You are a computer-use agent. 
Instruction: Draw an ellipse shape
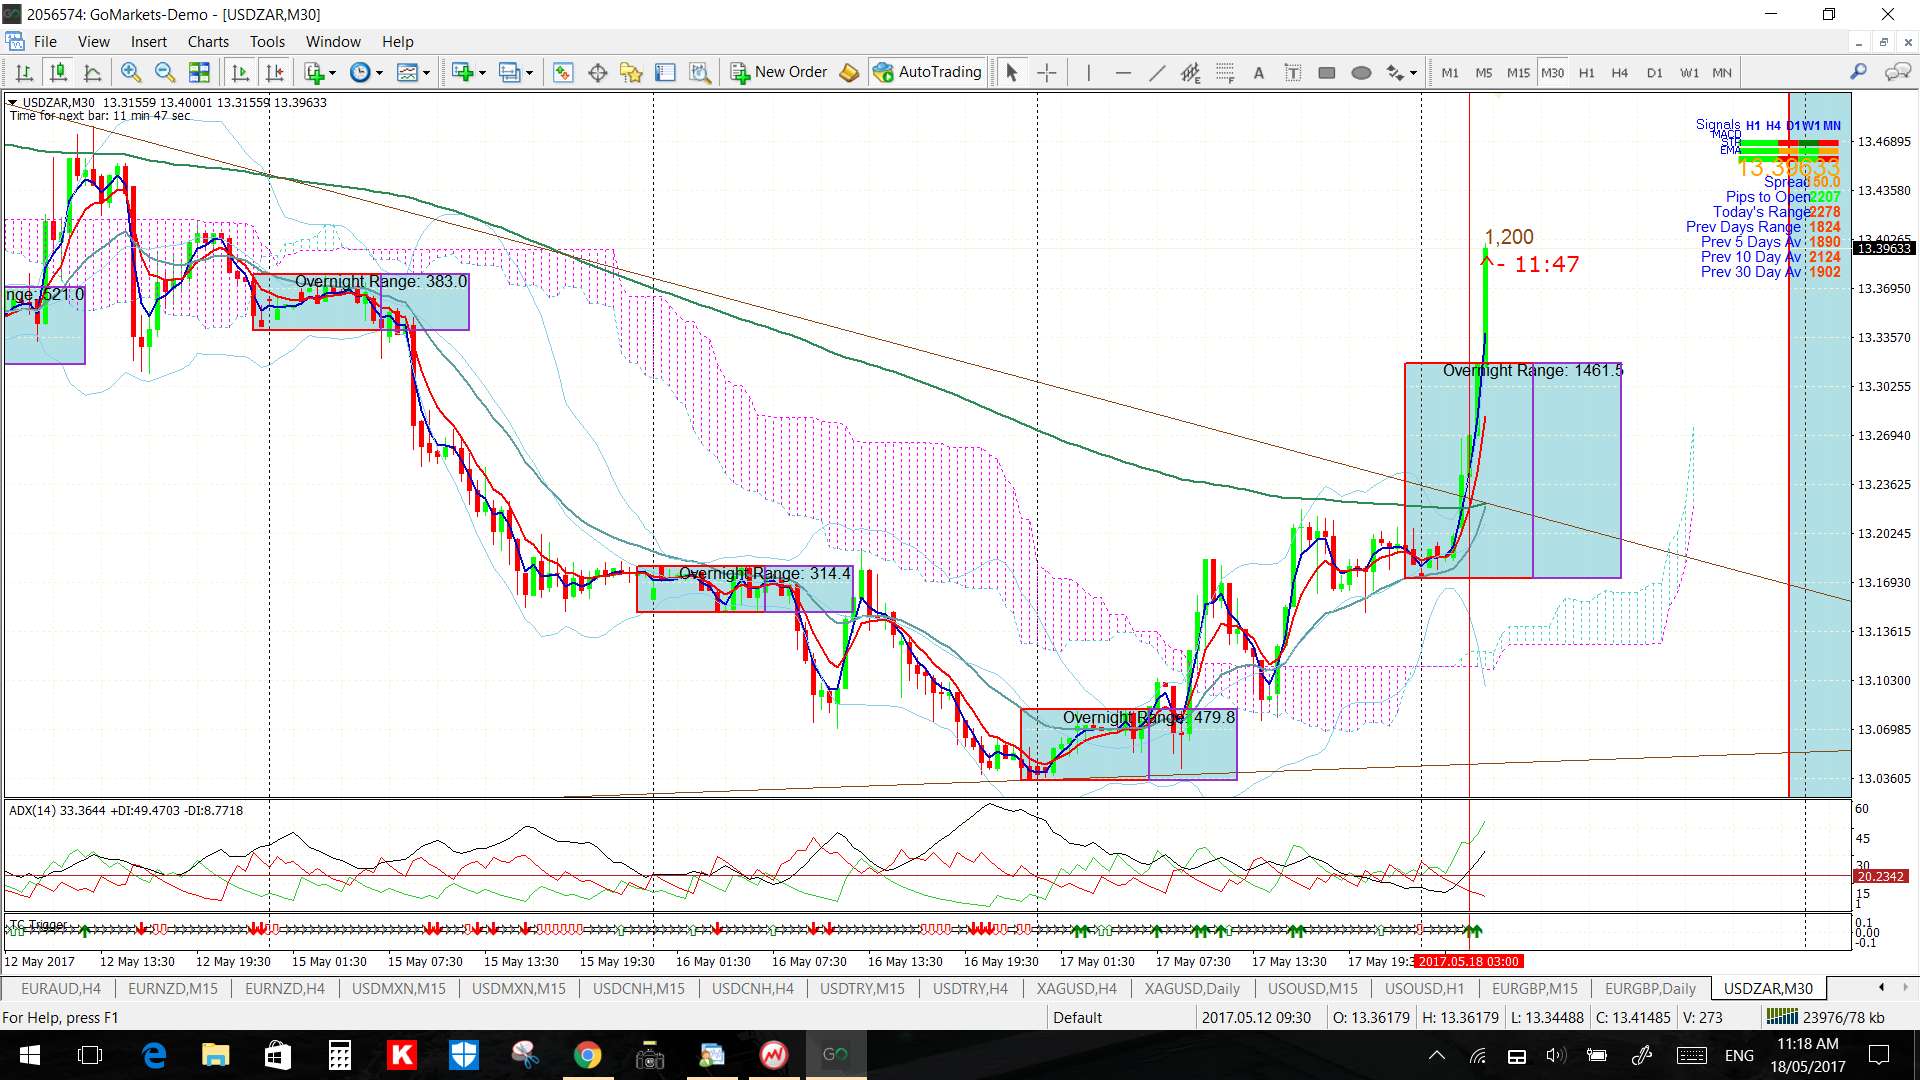[1361, 72]
